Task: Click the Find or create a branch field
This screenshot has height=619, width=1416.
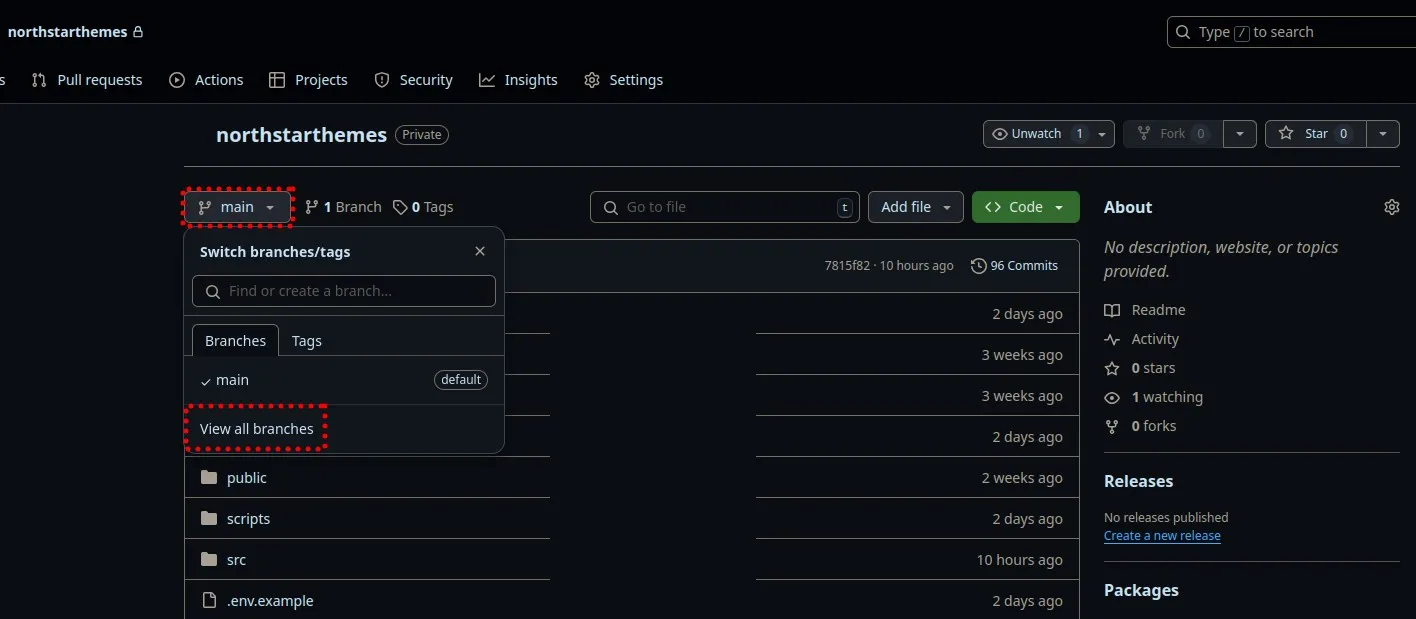Action: coord(344,291)
